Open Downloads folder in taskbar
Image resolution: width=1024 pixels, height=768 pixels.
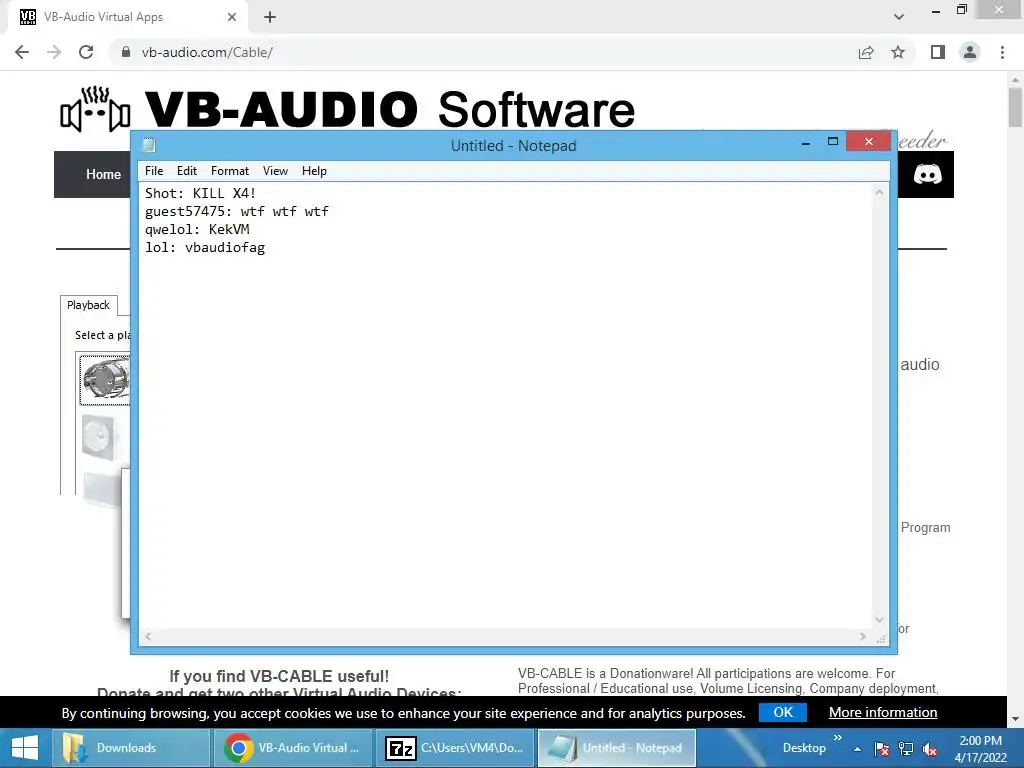coord(131,748)
